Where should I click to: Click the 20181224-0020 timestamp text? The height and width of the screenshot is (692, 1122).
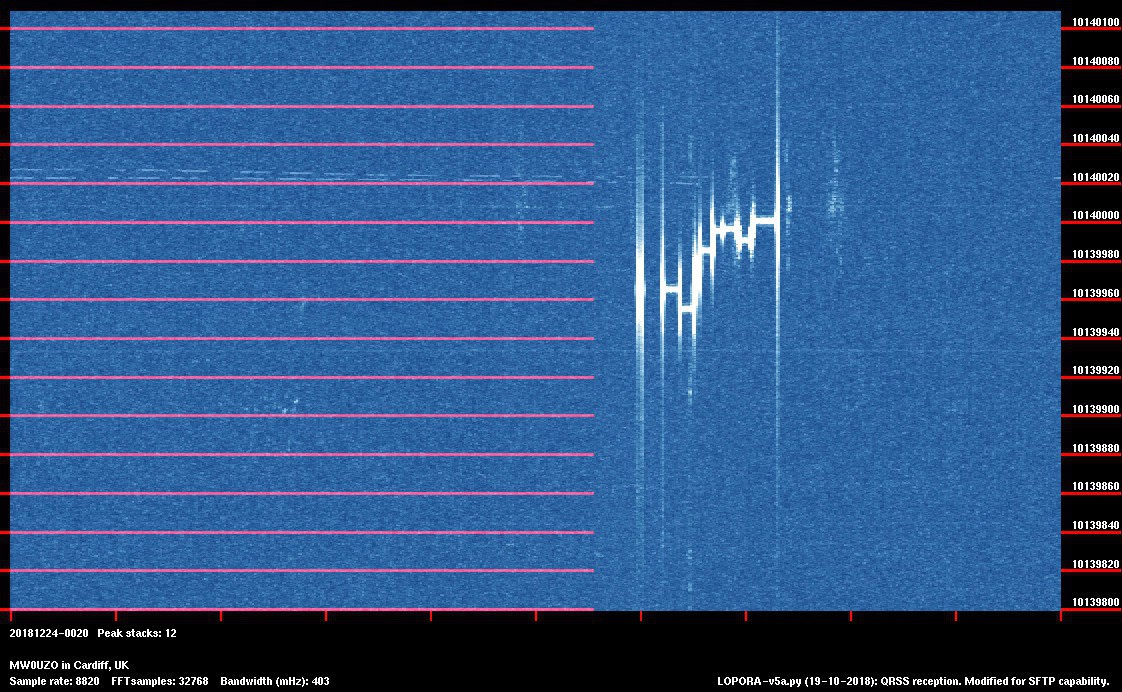pyautogui.click(x=49, y=633)
